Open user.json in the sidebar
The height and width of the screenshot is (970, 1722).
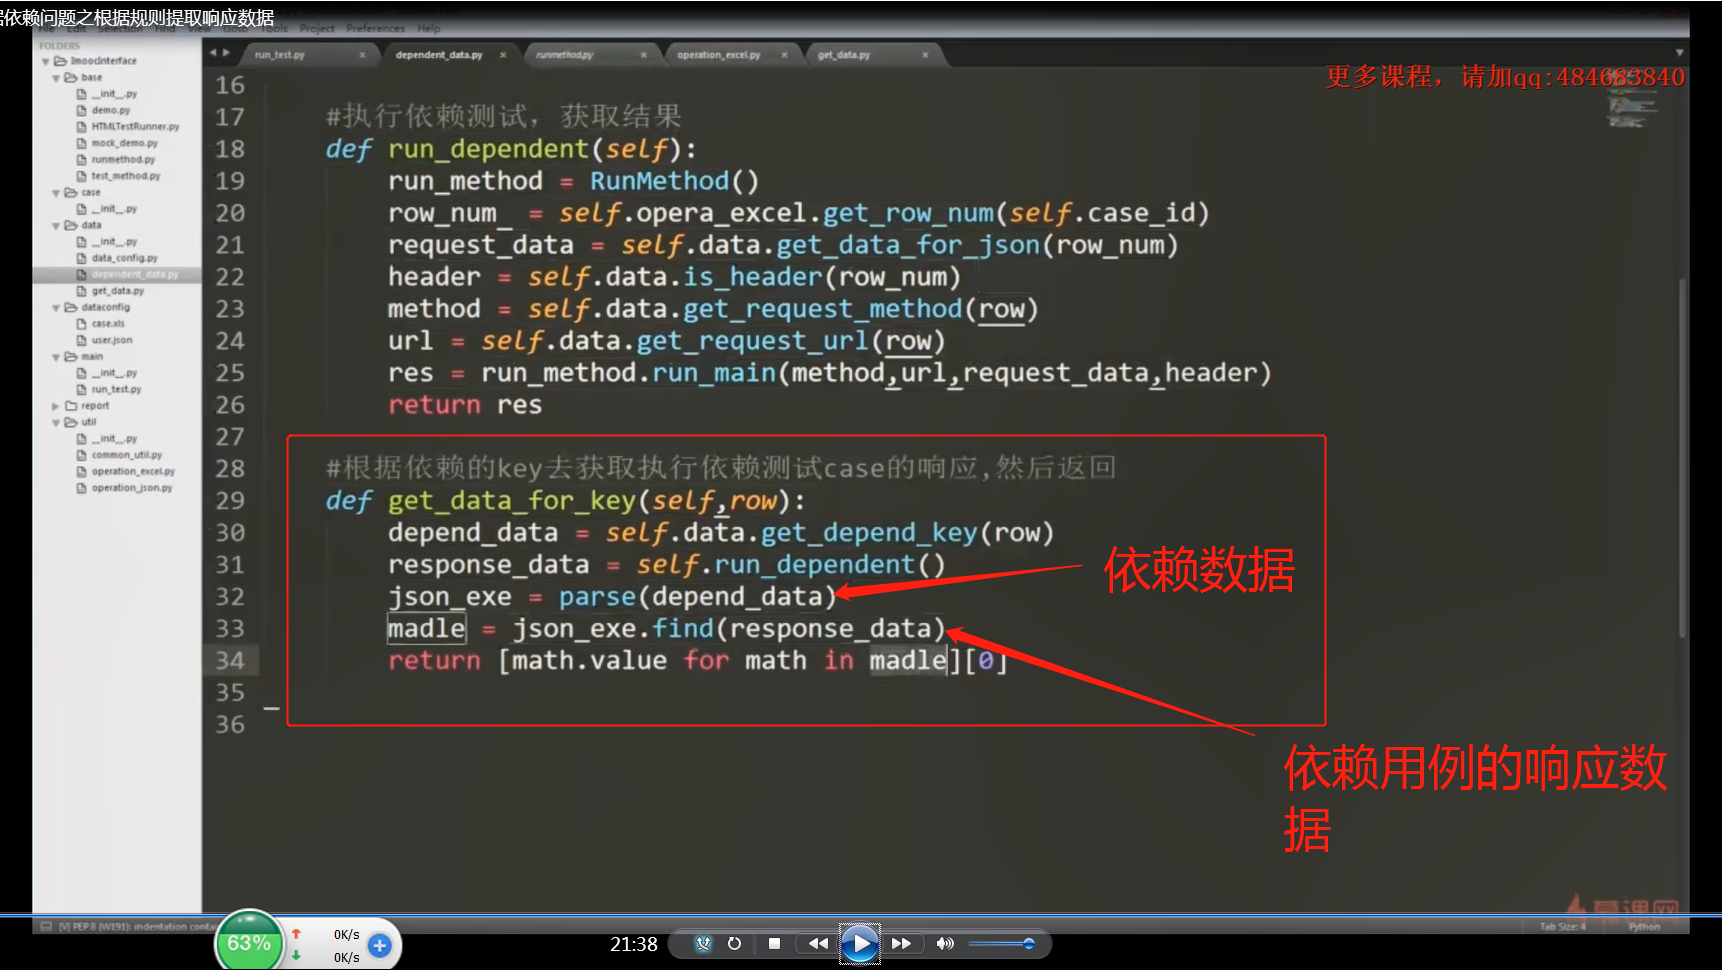tap(112, 340)
